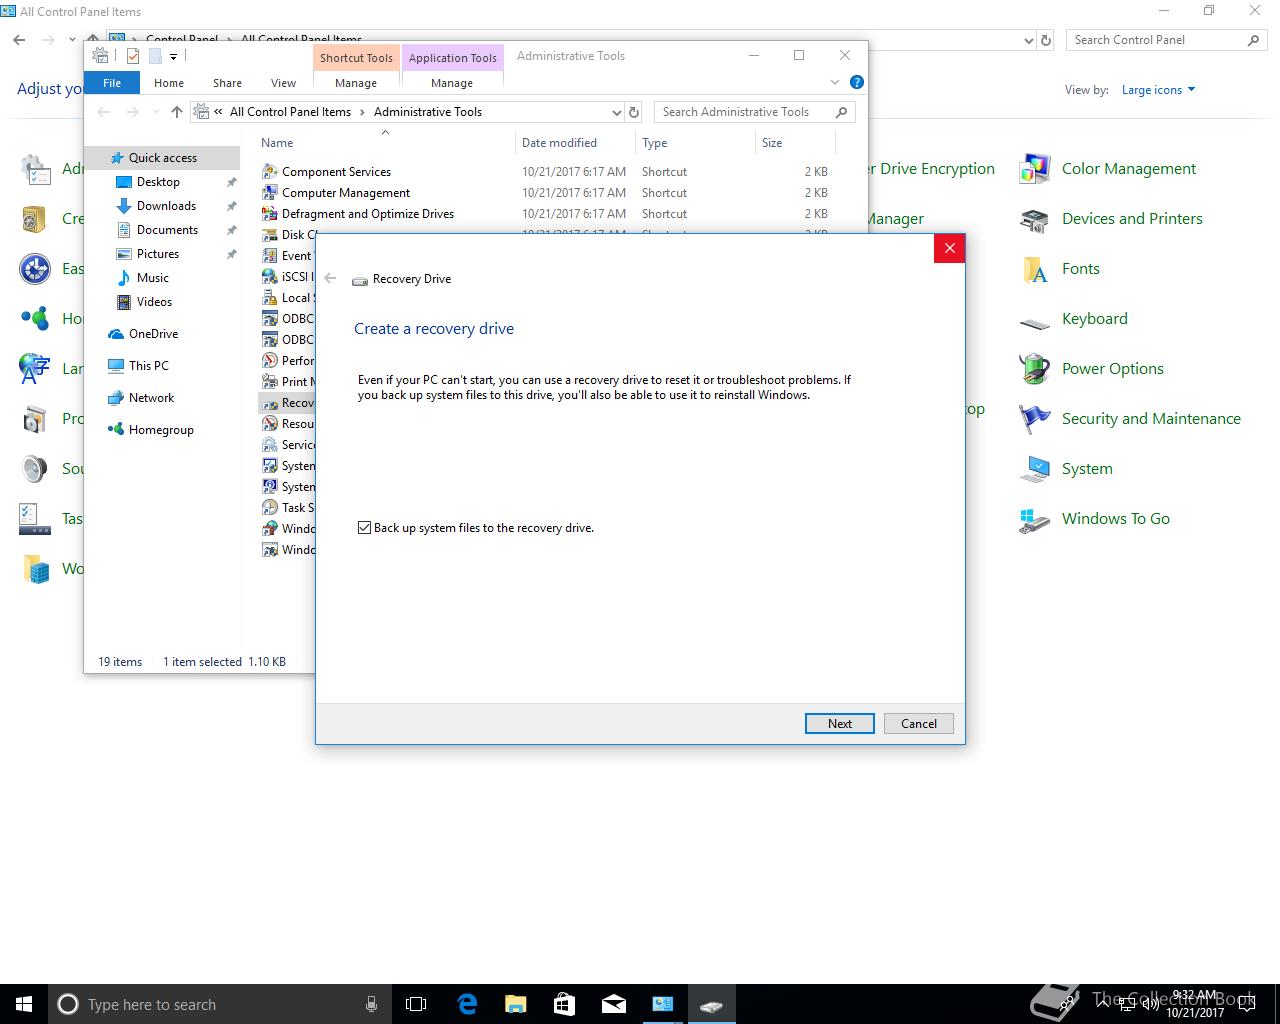Open the File tab in Explorer
The height and width of the screenshot is (1024, 1280).
112,83
